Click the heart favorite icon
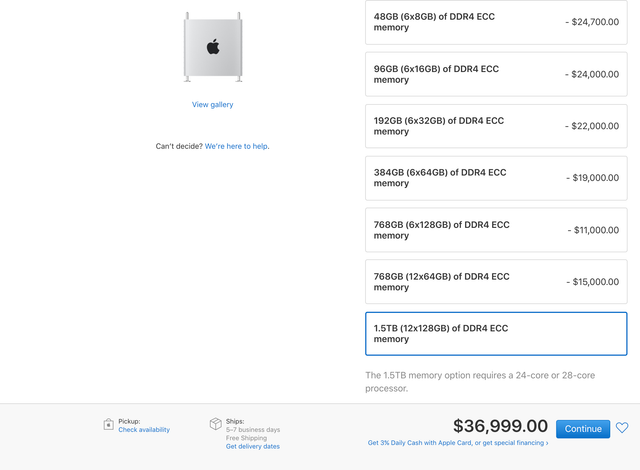 [622, 428]
